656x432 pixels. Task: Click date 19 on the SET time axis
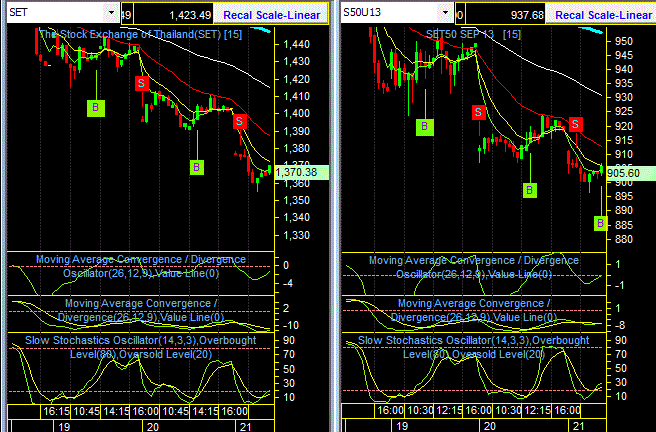click(64, 427)
